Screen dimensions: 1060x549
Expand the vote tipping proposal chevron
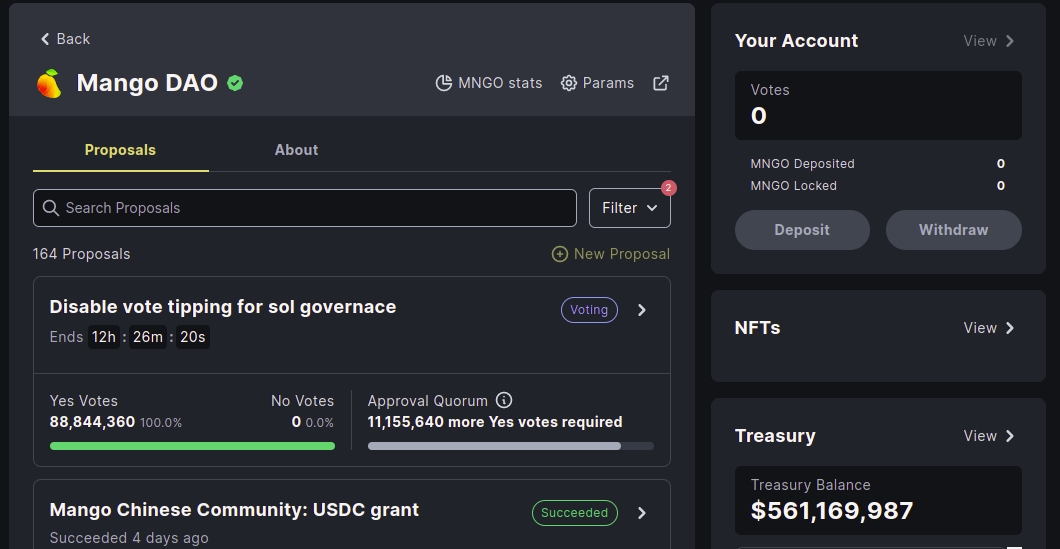(x=642, y=310)
